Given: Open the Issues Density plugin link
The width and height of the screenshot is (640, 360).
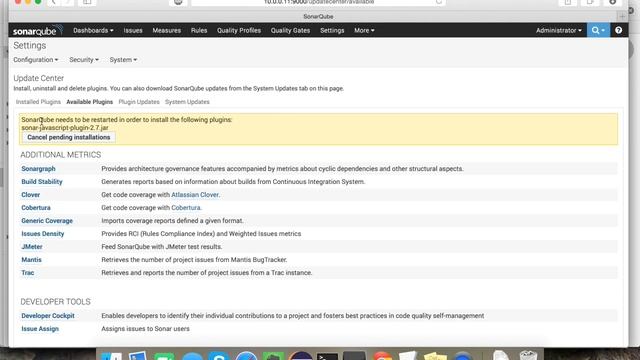Looking at the screenshot, I should (x=42, y=234).
